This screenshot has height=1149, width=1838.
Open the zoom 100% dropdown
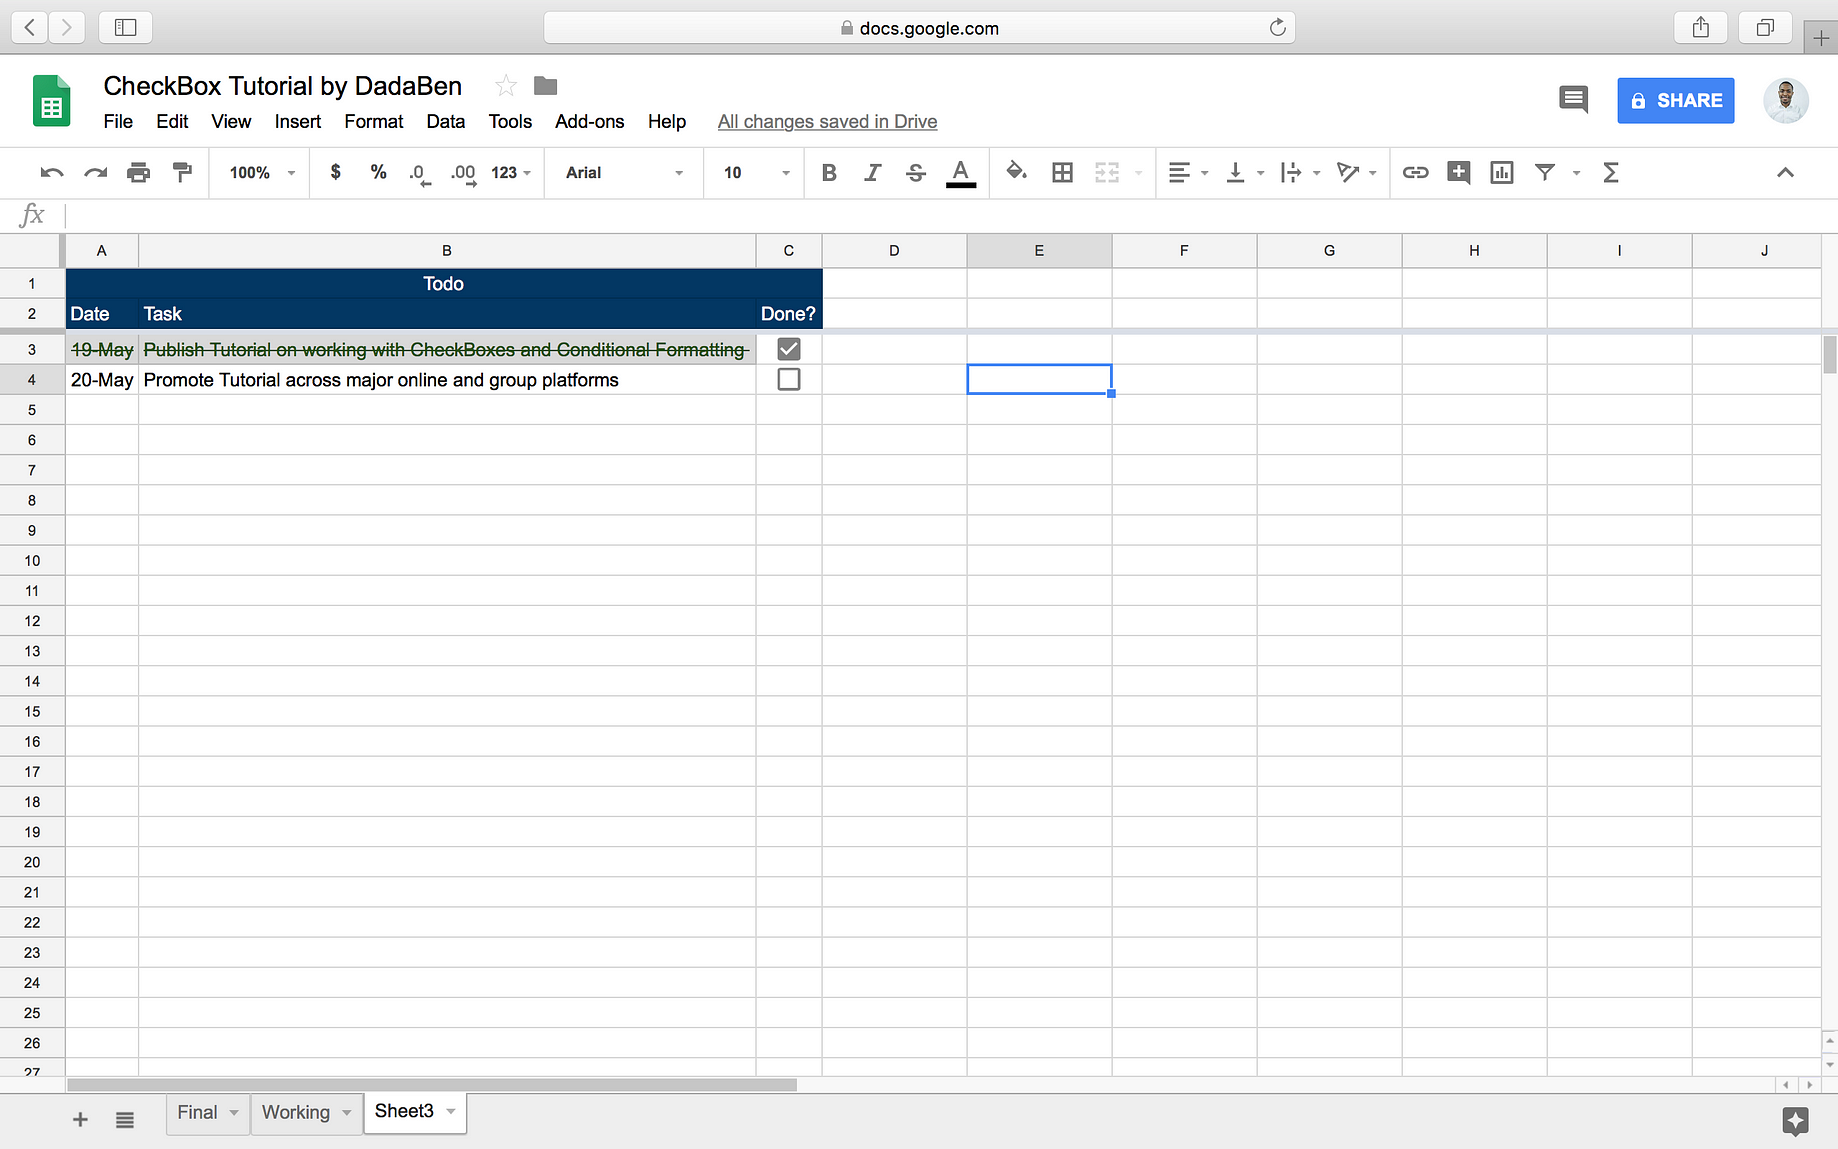[262, 172]
